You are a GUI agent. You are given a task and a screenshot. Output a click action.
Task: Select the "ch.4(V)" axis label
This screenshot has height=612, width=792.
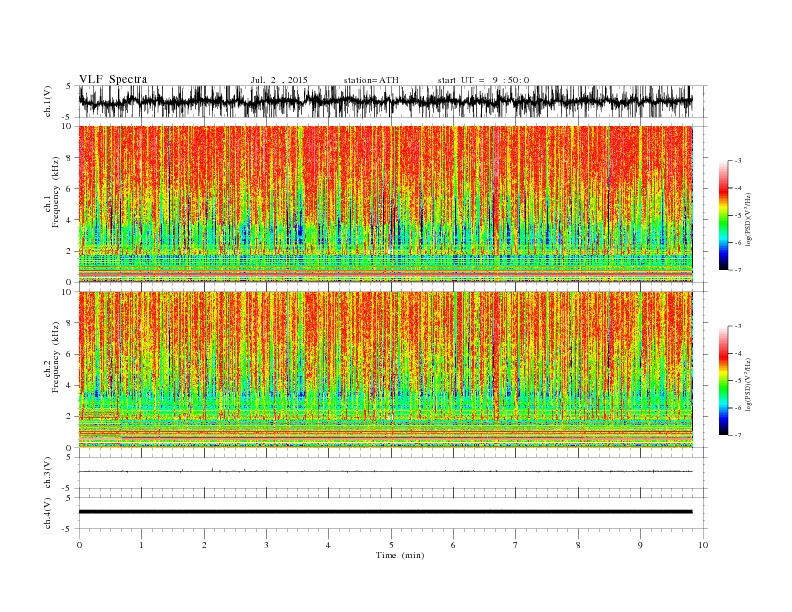48,513
